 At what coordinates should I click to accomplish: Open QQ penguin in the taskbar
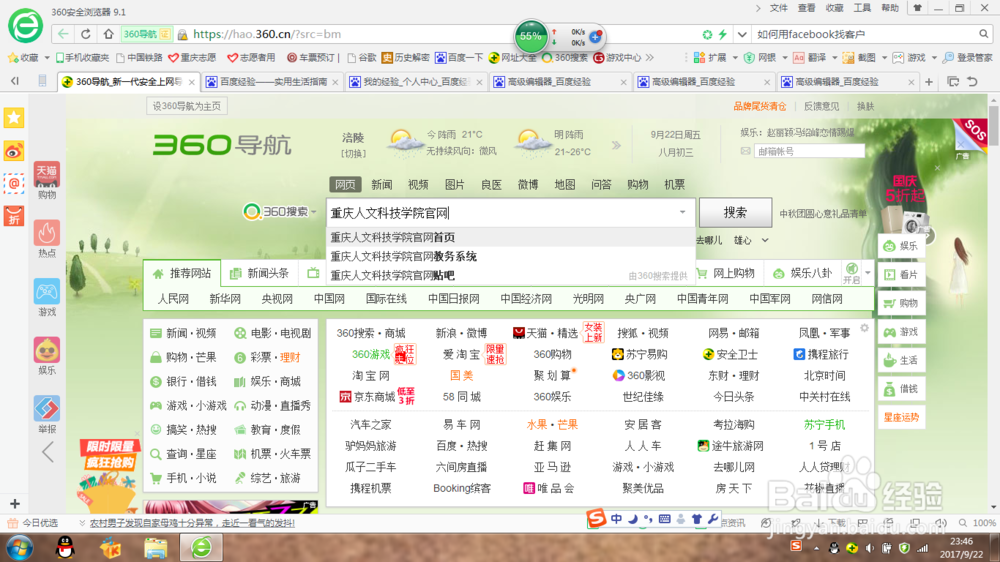(66, 547)
